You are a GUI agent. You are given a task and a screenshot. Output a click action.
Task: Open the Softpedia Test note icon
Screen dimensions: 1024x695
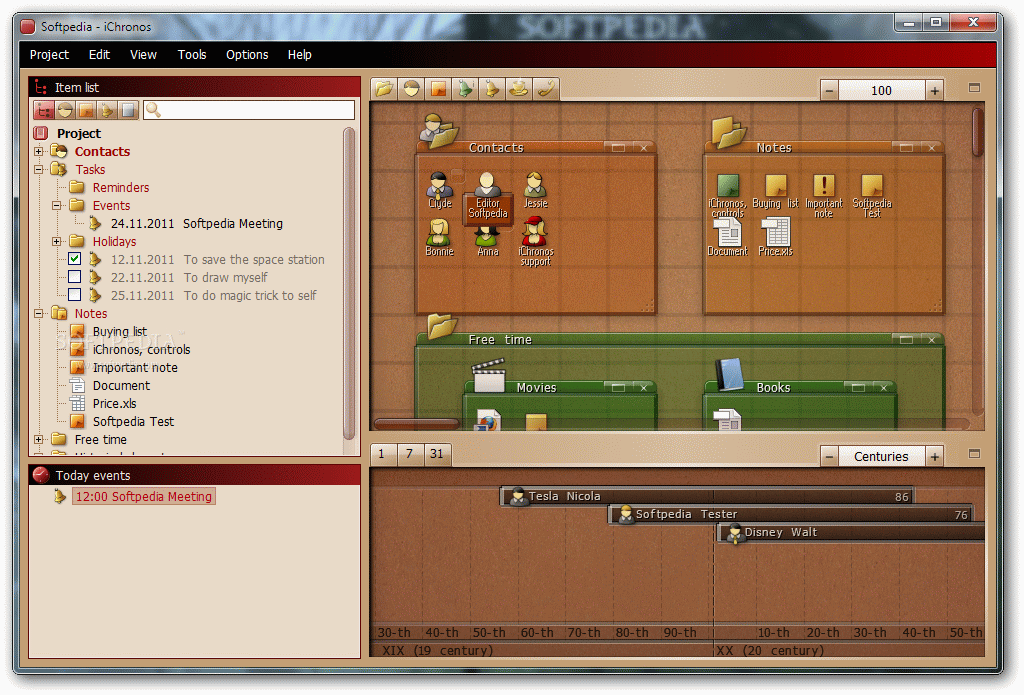pyautogui.click(x=872, y=195)
